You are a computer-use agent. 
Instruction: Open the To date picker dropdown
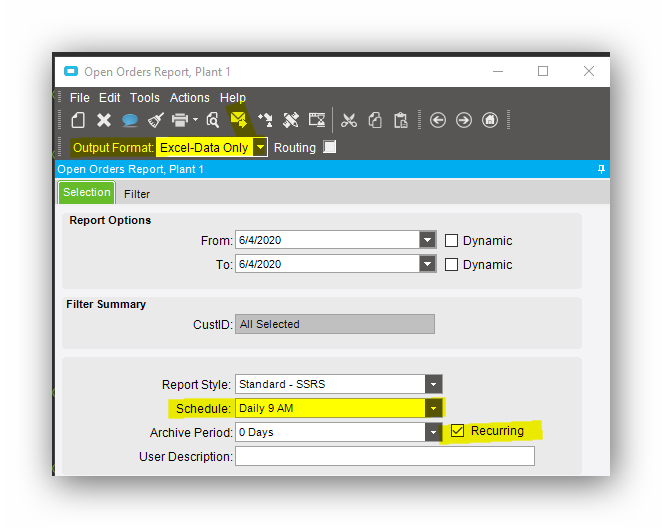[x=427, y=264]
